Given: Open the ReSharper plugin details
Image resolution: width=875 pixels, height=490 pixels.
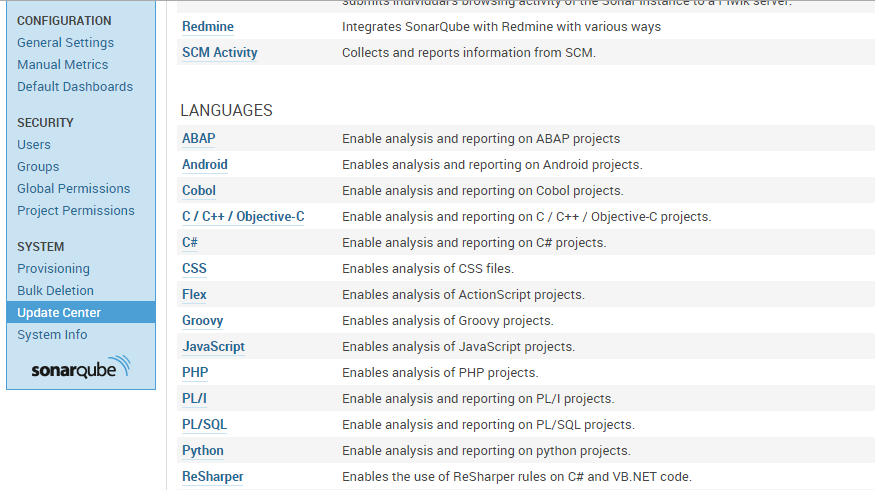Looking at the screenshot, I should coord(213,477).
